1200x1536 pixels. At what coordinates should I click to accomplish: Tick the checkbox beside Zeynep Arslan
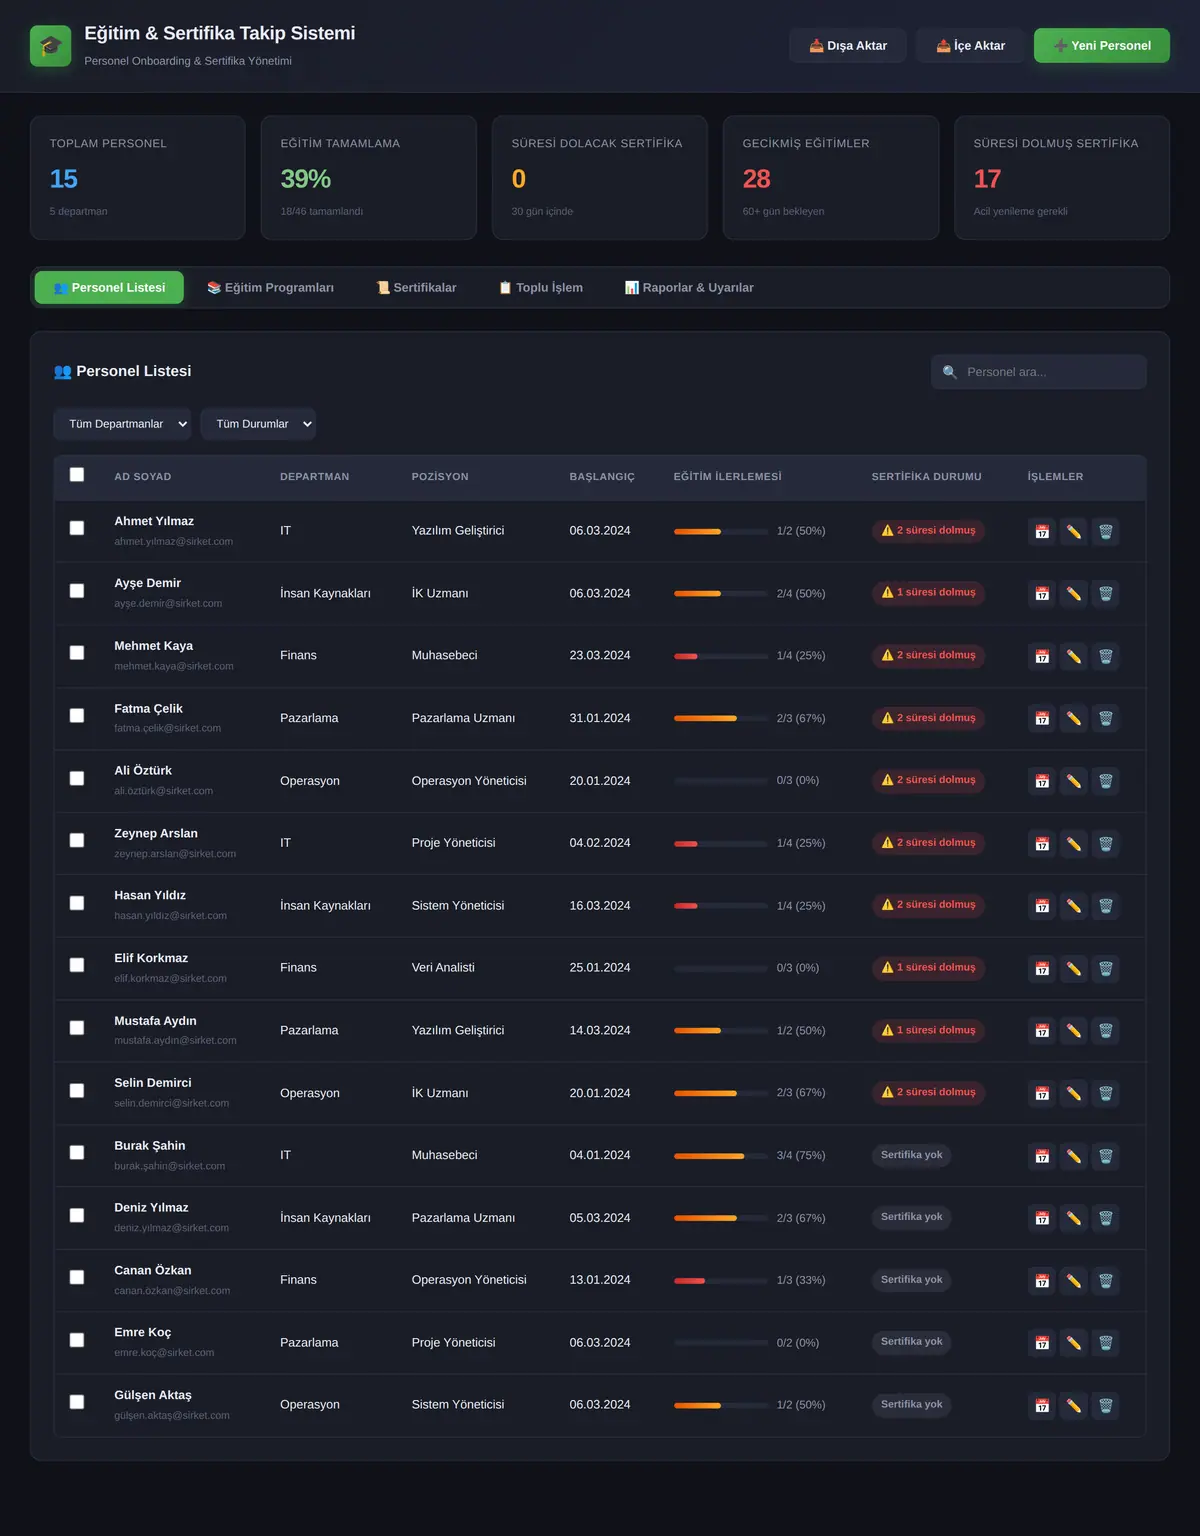pyautogui.click(x=77, y=840)
